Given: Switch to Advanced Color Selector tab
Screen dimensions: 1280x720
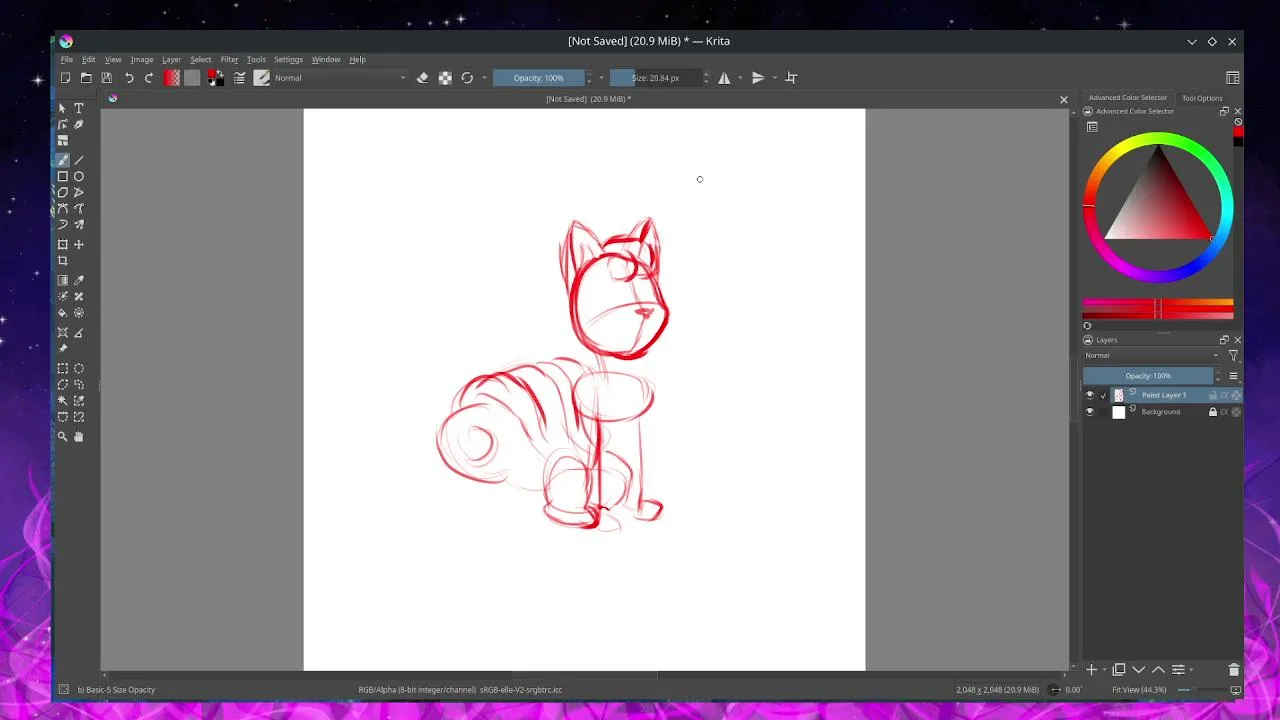Looking at the screenshot, I should (x=1128, y=98).
